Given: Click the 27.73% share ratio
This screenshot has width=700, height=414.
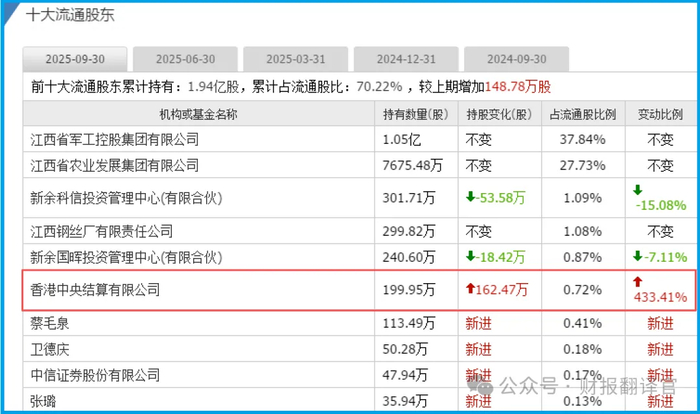Looking at the screenshot, I should 583,166.
